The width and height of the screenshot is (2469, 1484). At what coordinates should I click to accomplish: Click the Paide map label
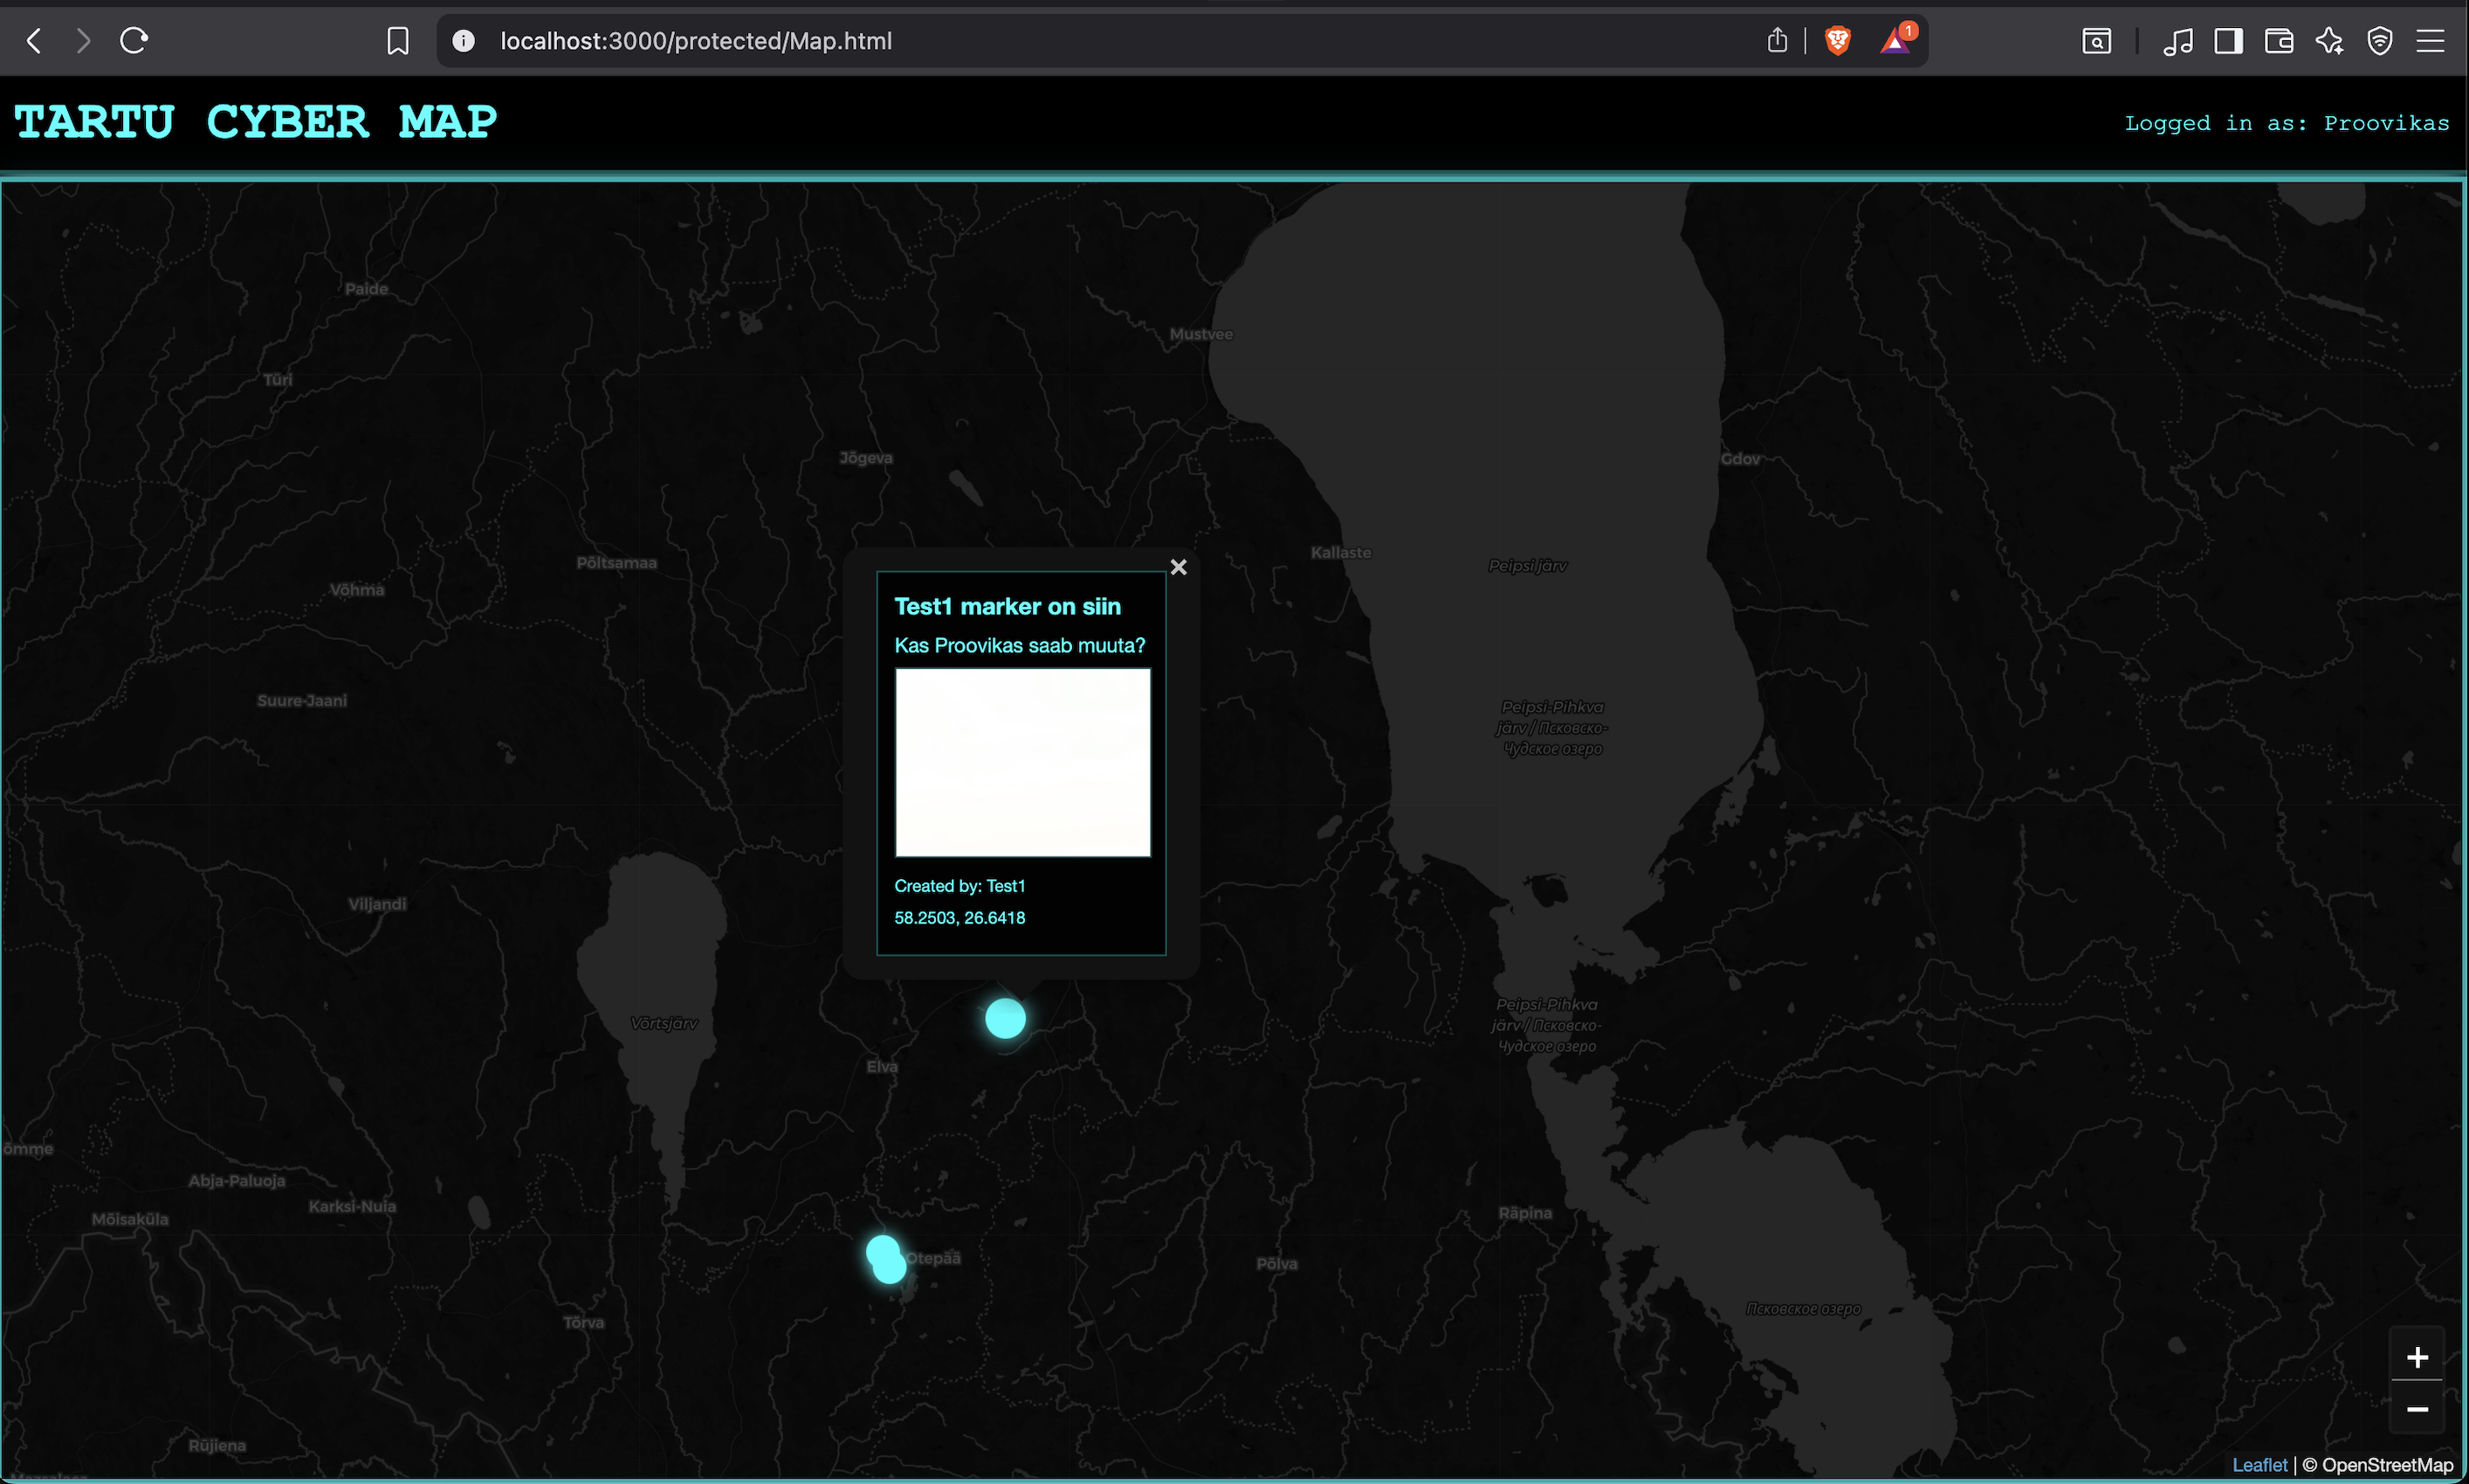[366, 289]
